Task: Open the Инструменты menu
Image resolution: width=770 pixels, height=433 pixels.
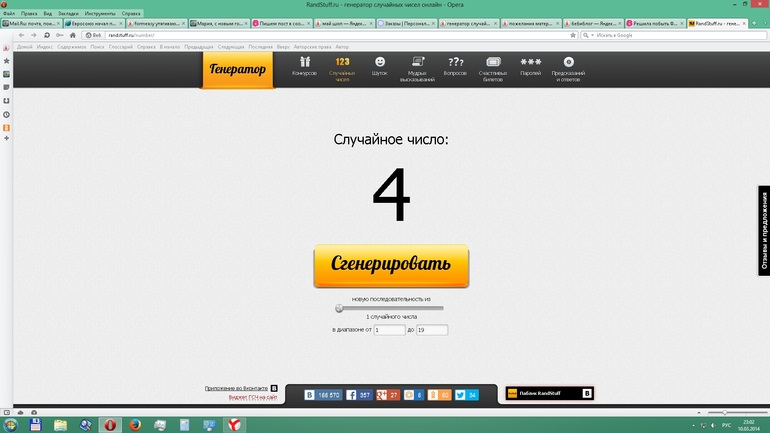Action: point(100,14)
